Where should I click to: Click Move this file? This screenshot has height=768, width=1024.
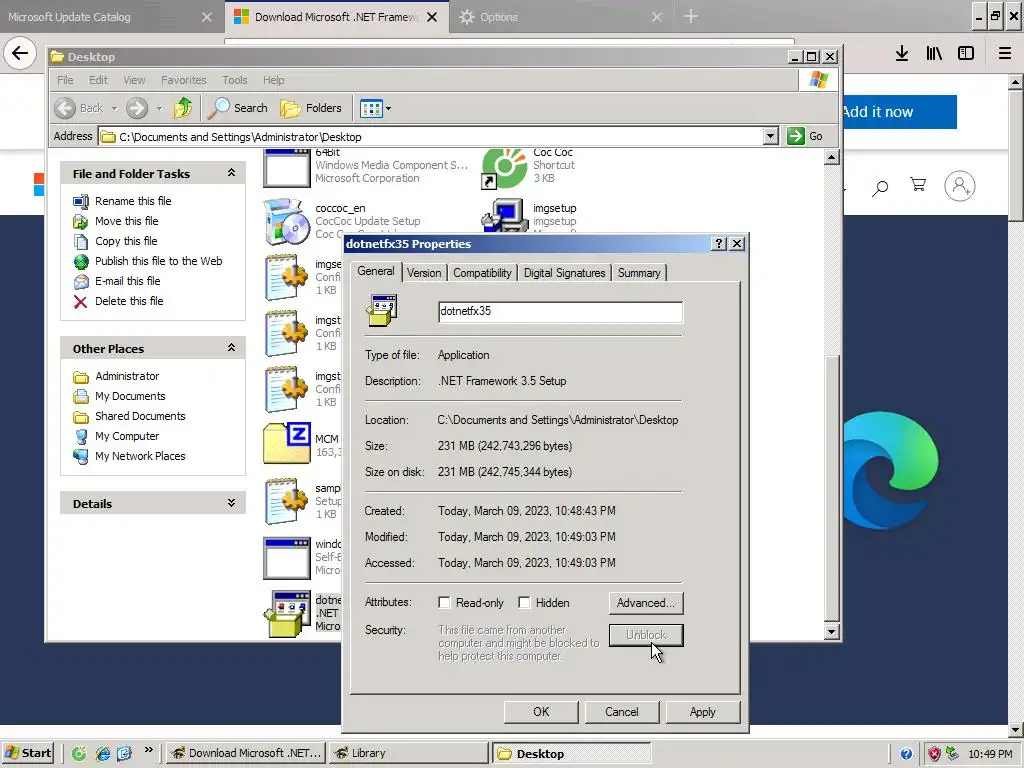click(126, 221)
